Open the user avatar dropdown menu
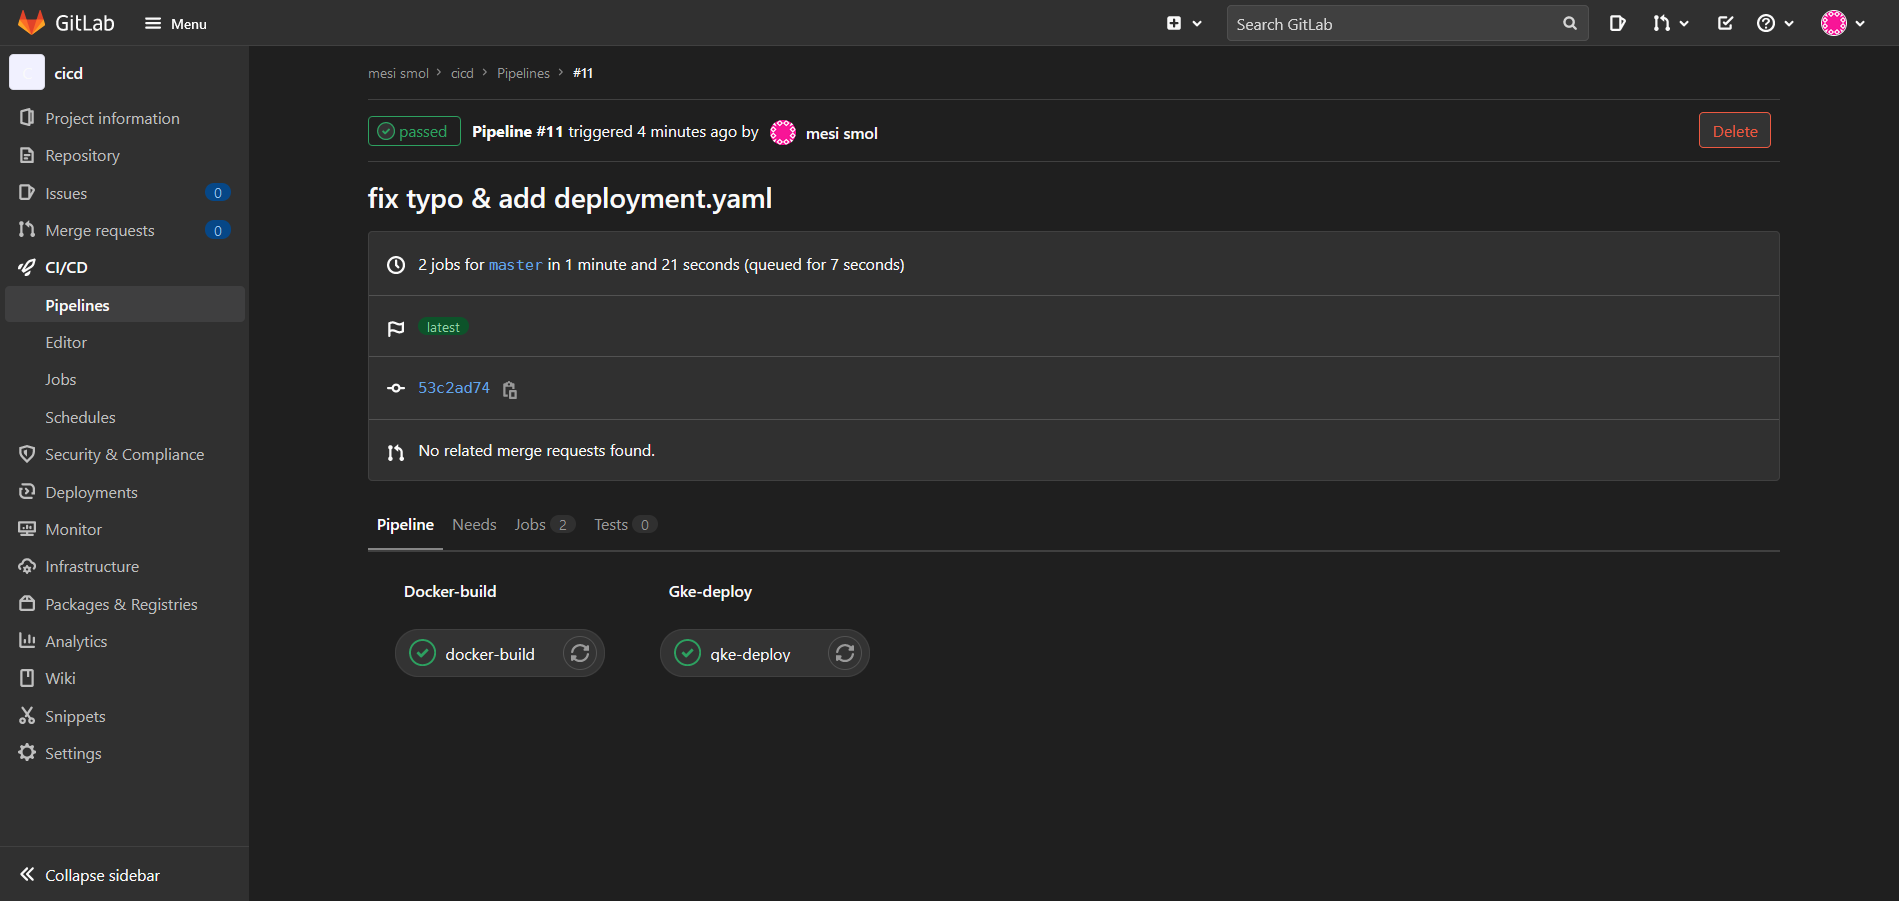The width and height of the screenshot is (1899, 901). 1843,24
